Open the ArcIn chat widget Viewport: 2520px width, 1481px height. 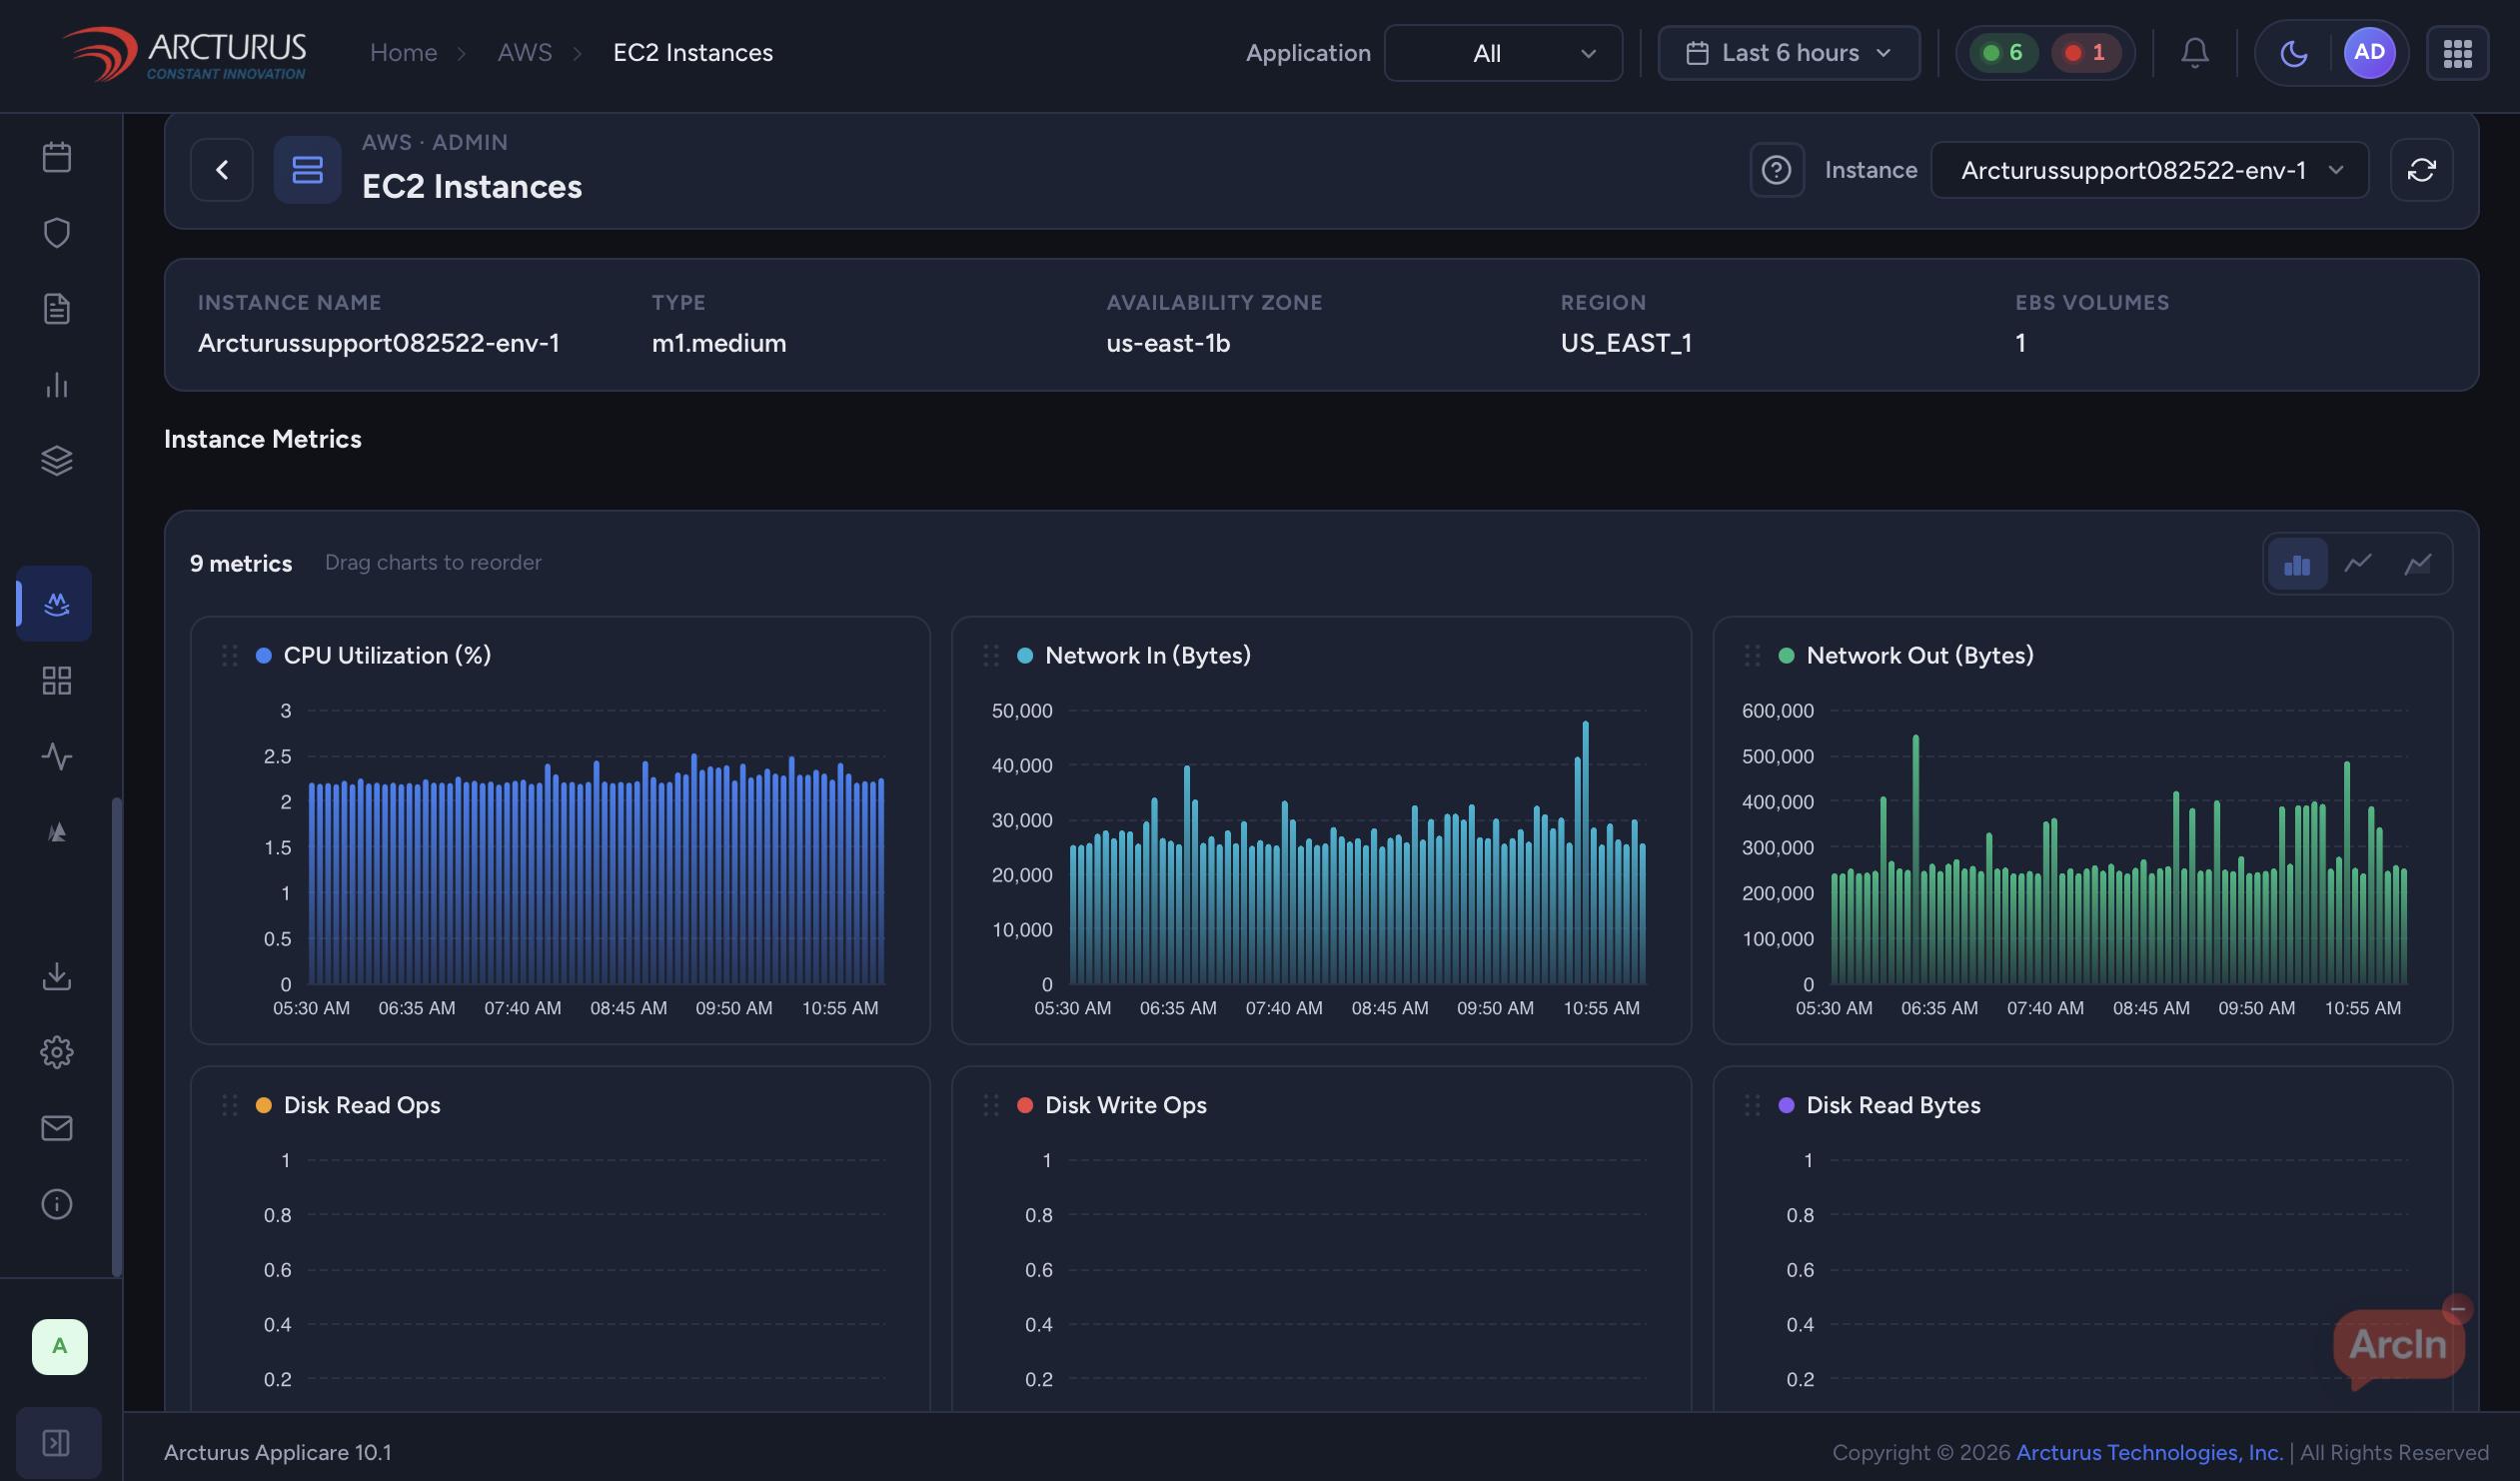pos(2398,1346)
